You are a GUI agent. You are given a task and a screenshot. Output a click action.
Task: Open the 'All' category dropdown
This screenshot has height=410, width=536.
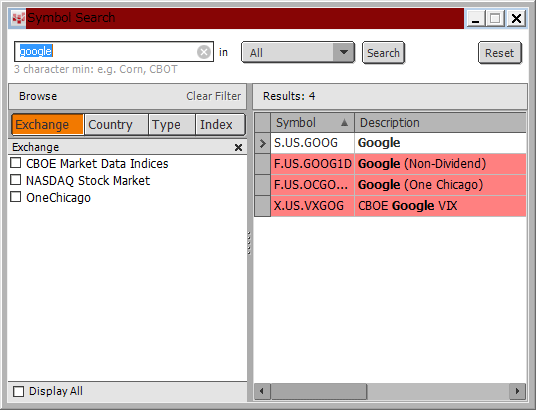[298, 53]
